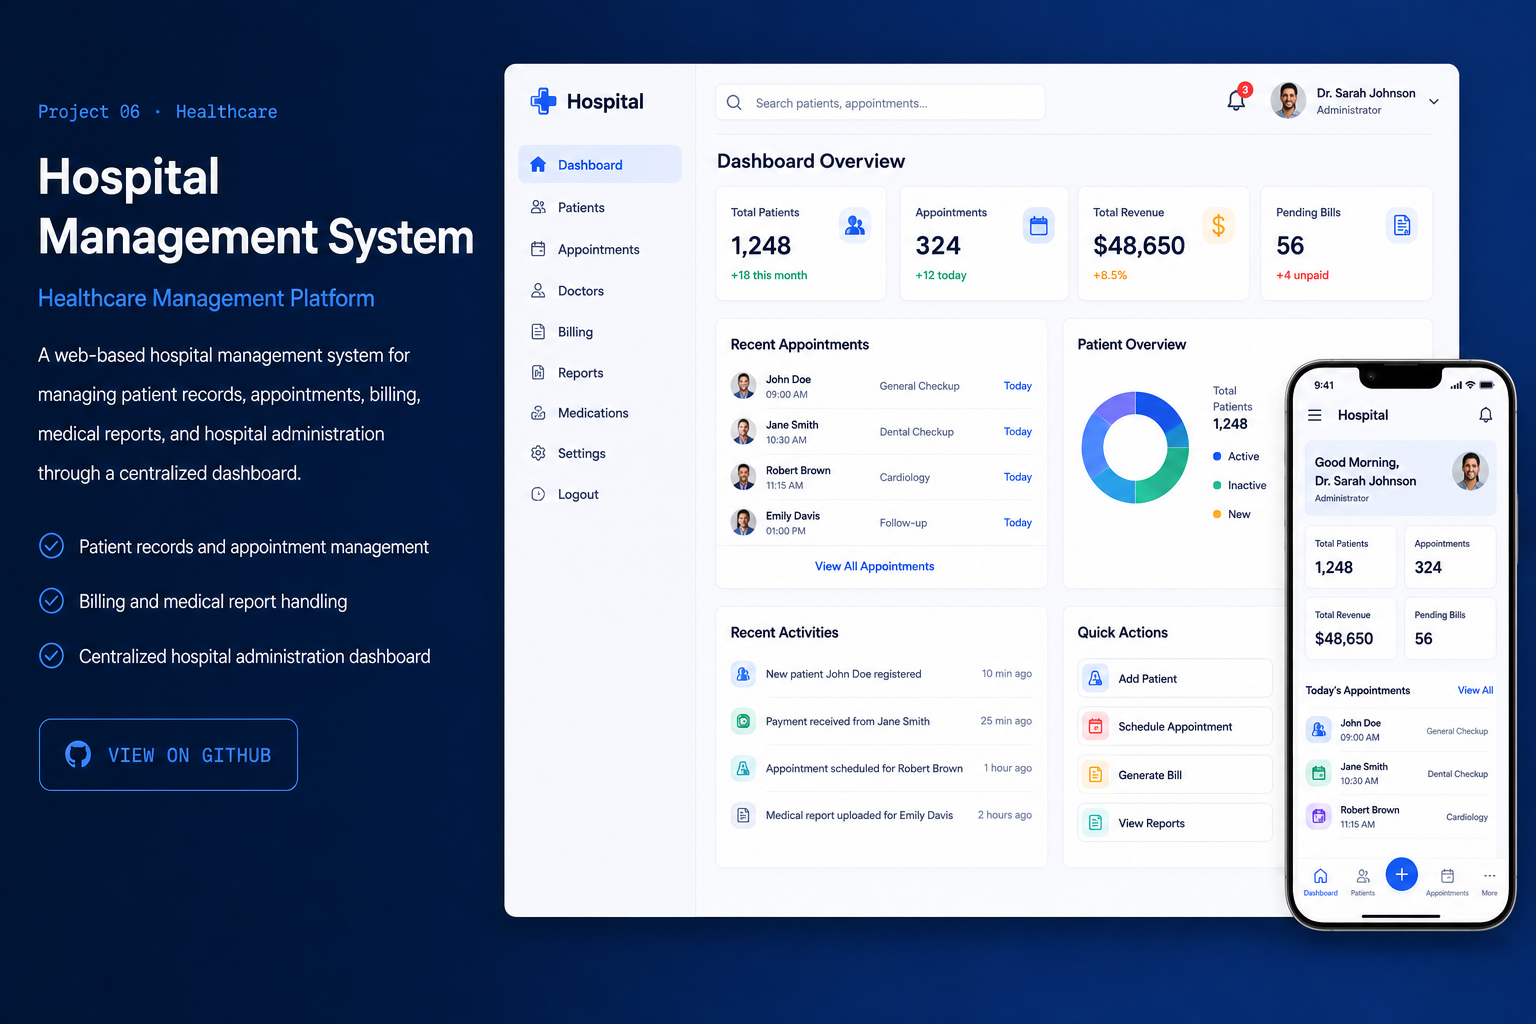Click the VIEW ON GITHUB button
Image resolution: width=1536 pixels, height=1024 pixels.
click(x=168, y=754)
